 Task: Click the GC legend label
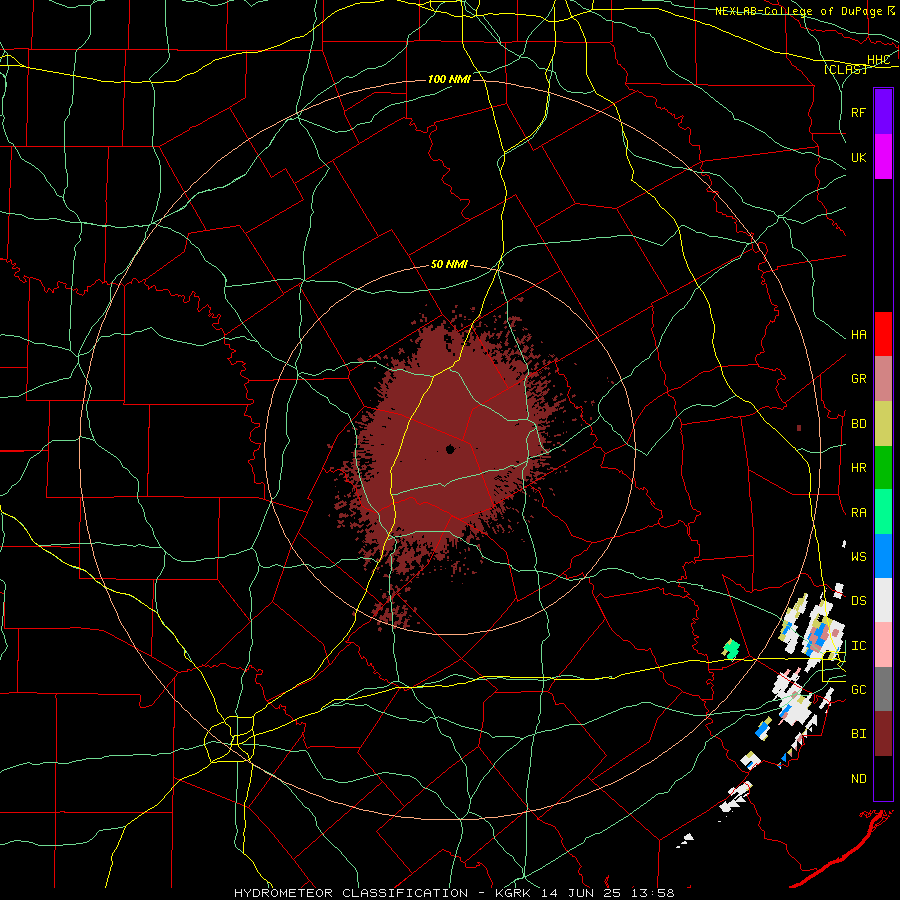coord(858,690)
